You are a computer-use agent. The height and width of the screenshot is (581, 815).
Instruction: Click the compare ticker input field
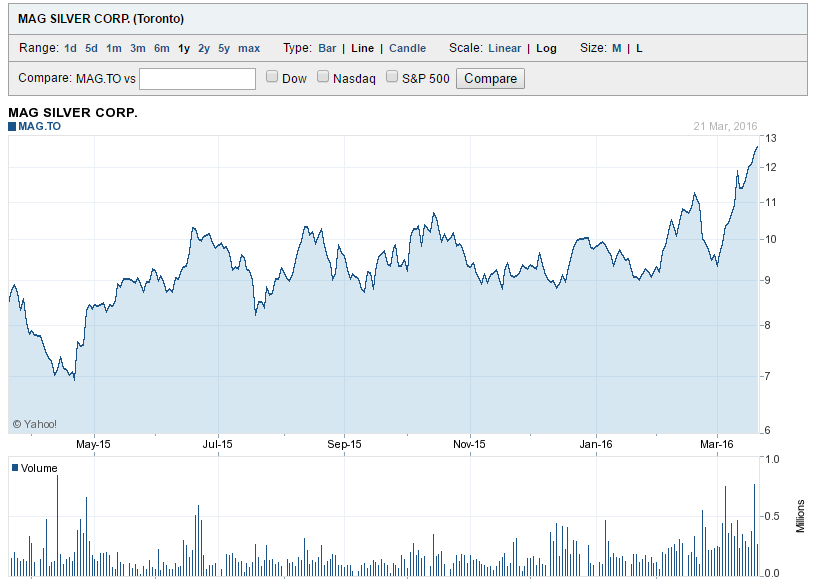tap(197, 77)
